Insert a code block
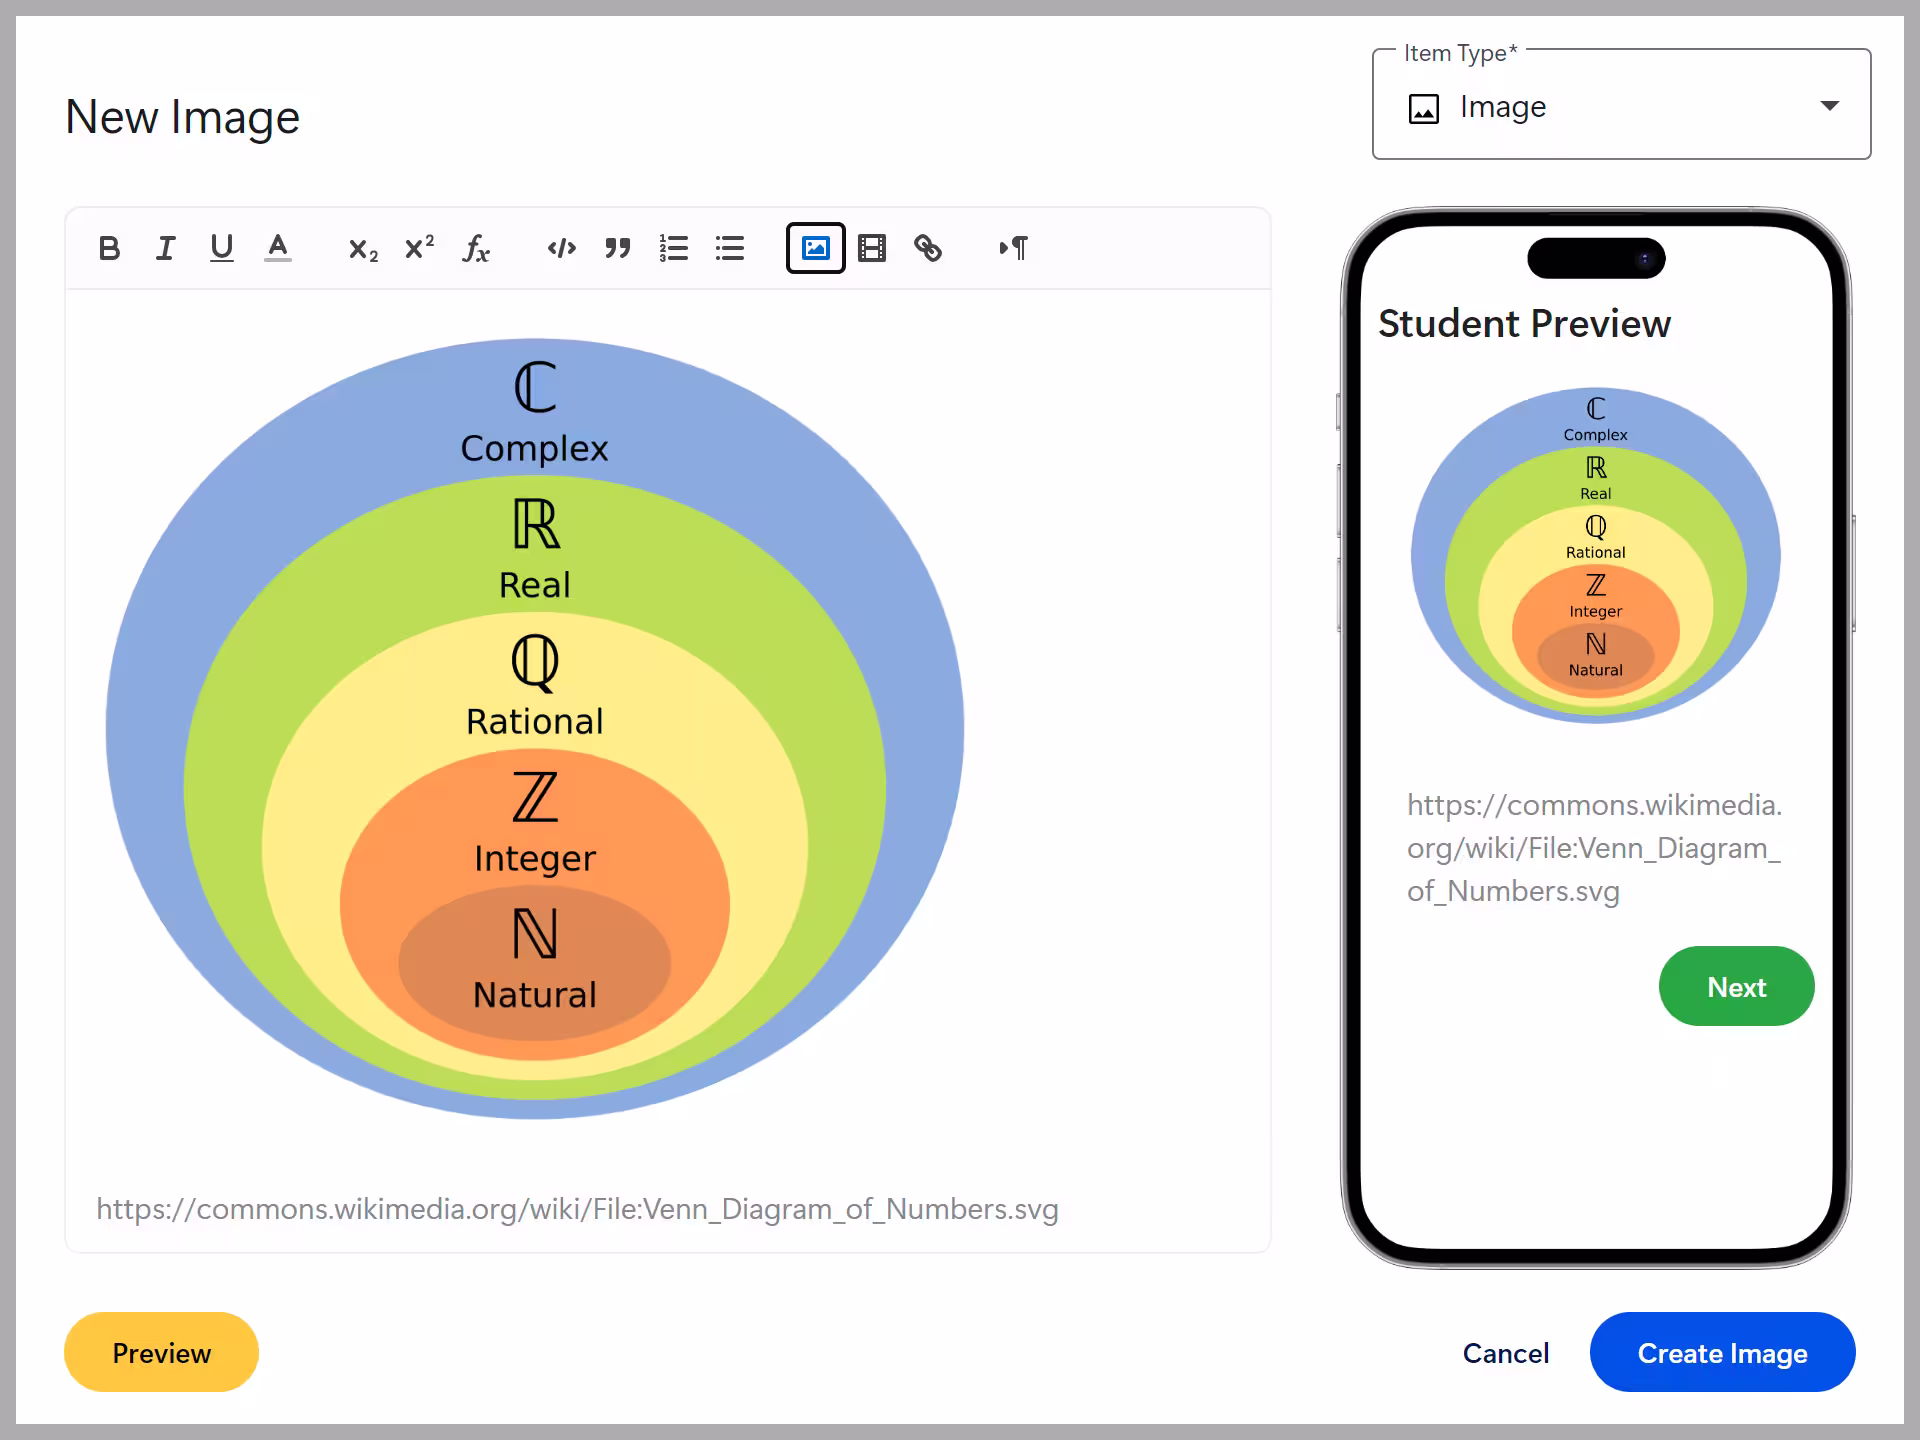 click(562, 248)
